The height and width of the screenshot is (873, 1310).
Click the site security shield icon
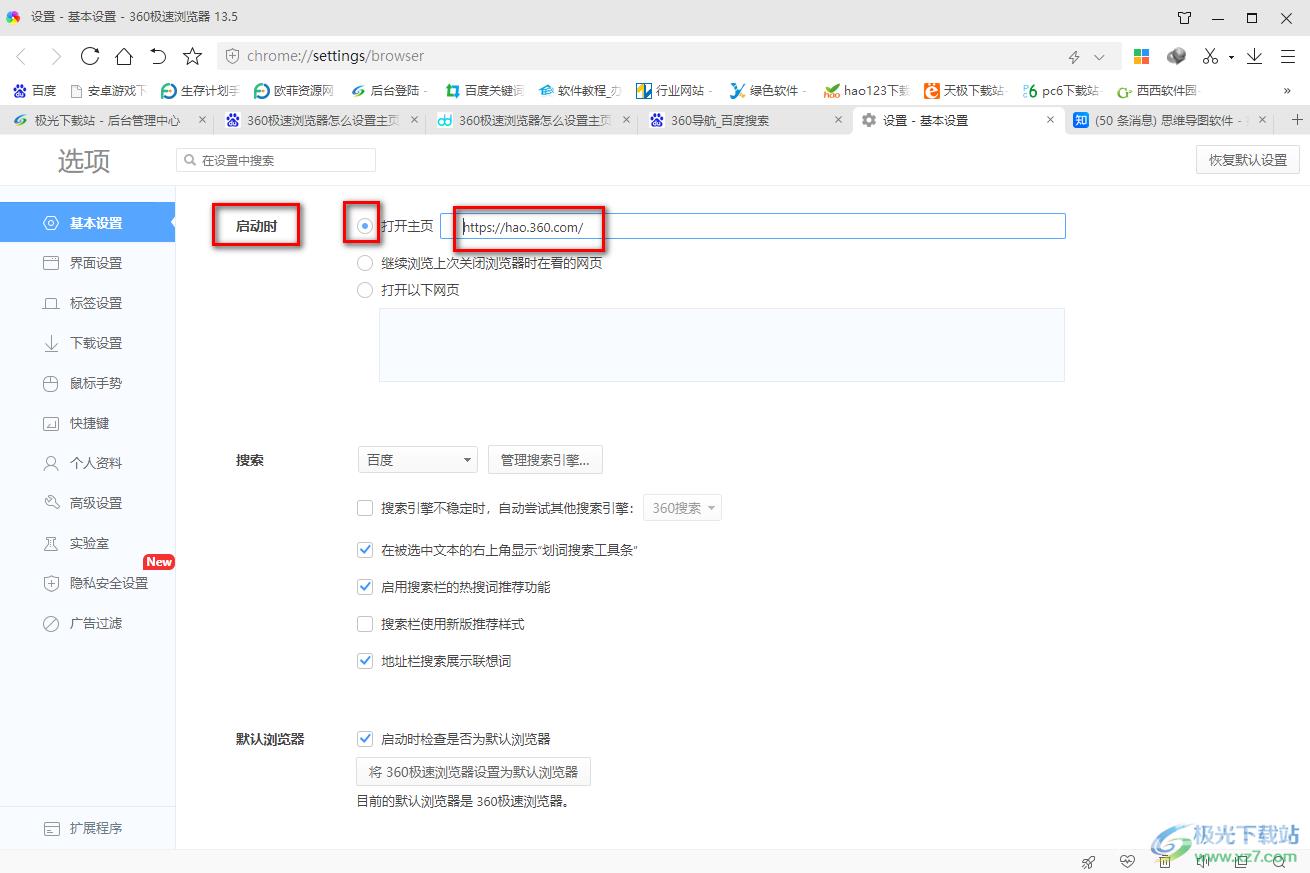pos(232,56)
